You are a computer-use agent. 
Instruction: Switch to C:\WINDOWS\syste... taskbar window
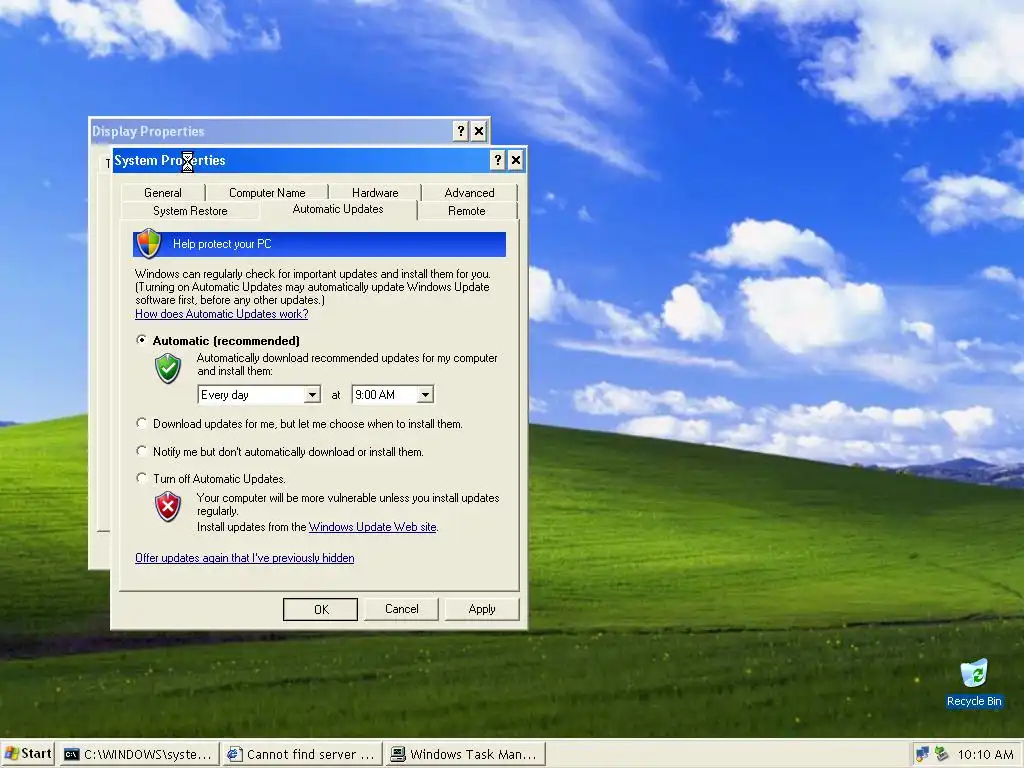point(138,754)
